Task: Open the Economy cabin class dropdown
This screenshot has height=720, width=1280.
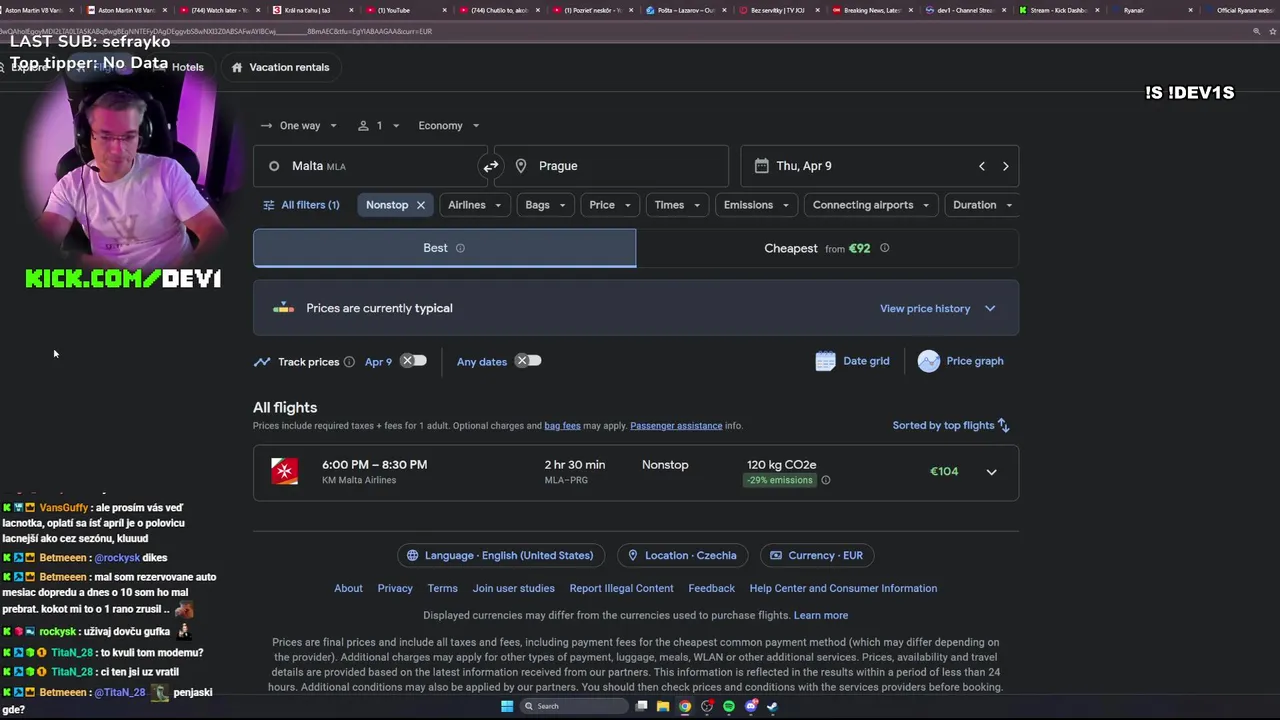Action: click(x=448, y=126)
